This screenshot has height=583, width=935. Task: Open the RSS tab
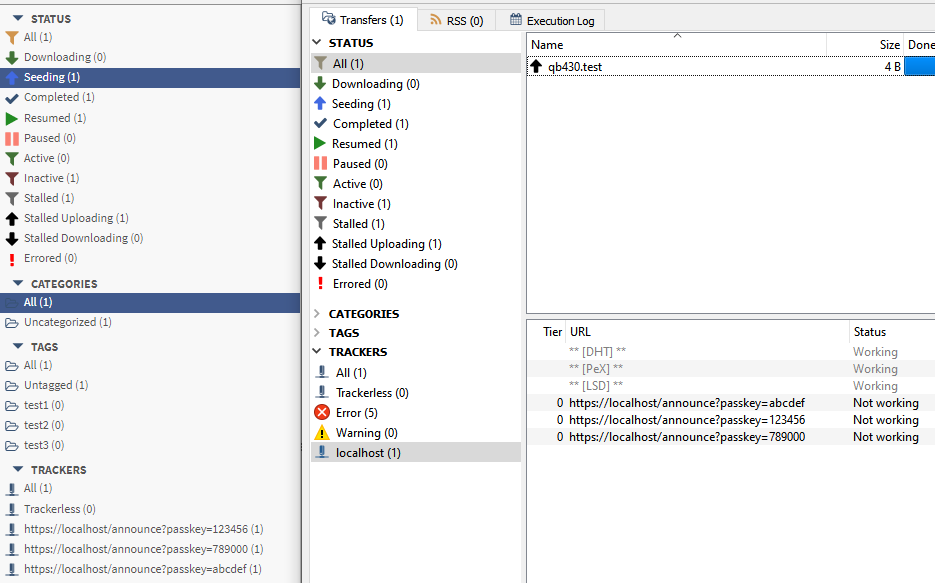coord(456,19)
